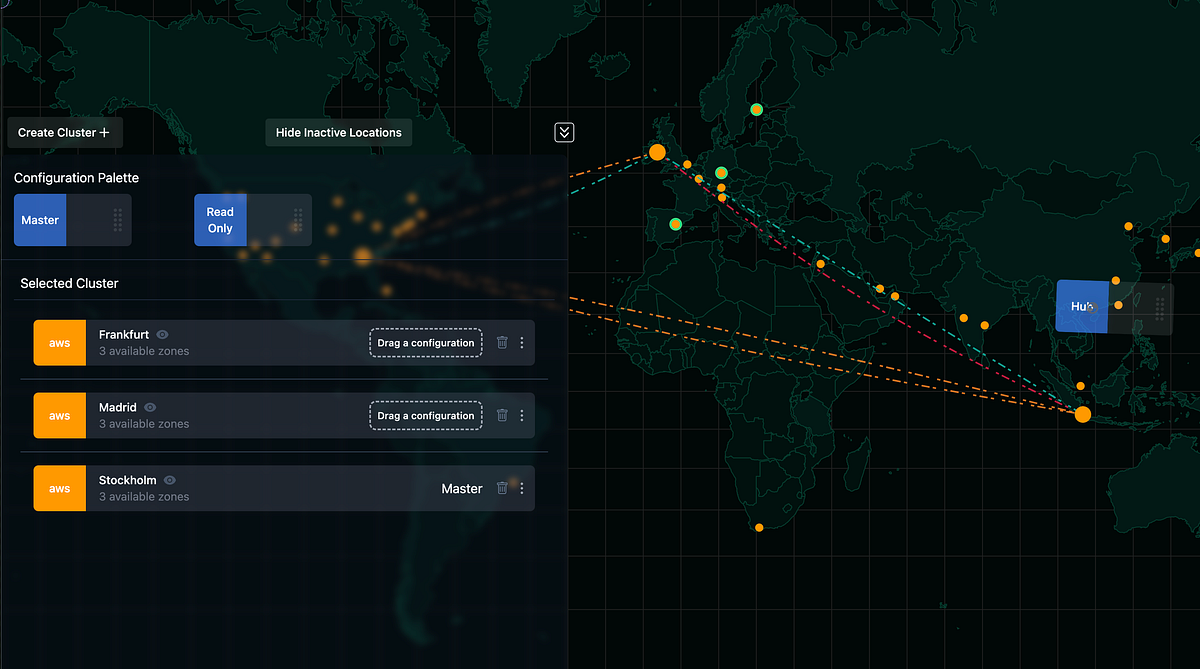
Task: Click Madrid Drag a configuration slot
Action: click(426, 416)
